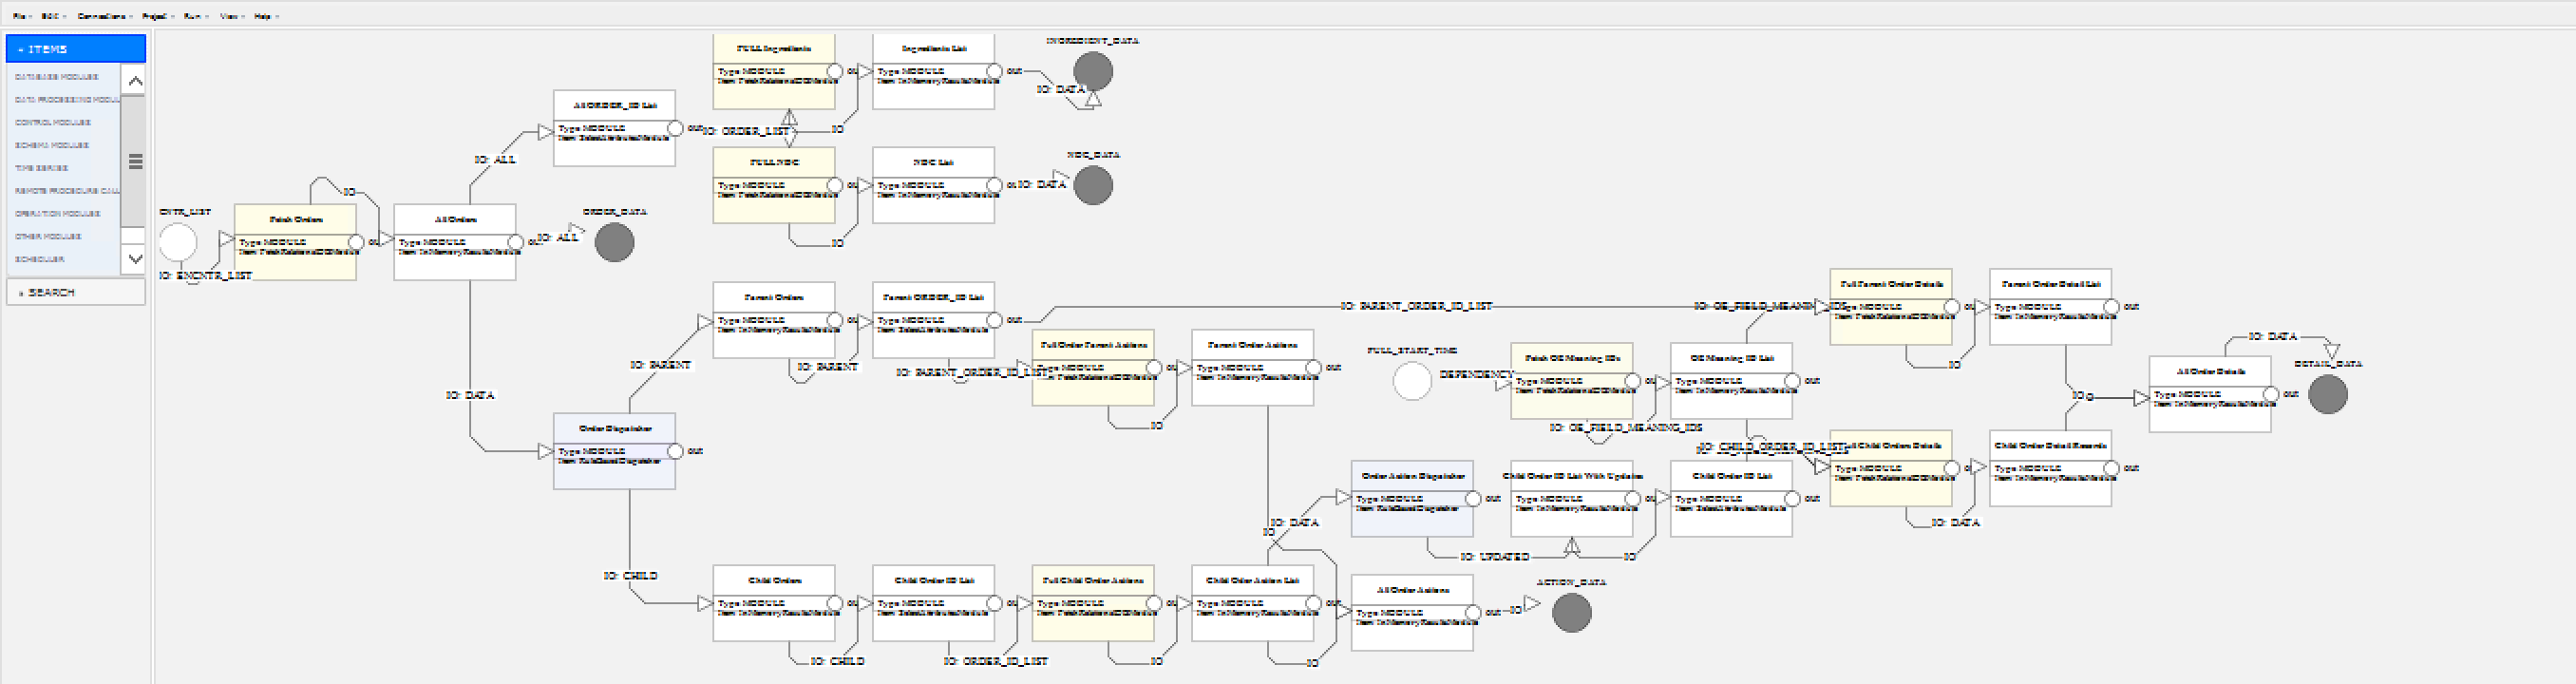Image resolution: width=2576 pixels, height=684 pixels.
Task: Open the Help menu
Action: coord(264,16)
